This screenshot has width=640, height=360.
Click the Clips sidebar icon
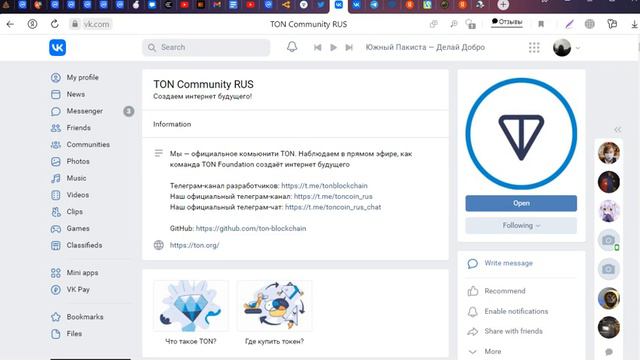pos(56,212)
